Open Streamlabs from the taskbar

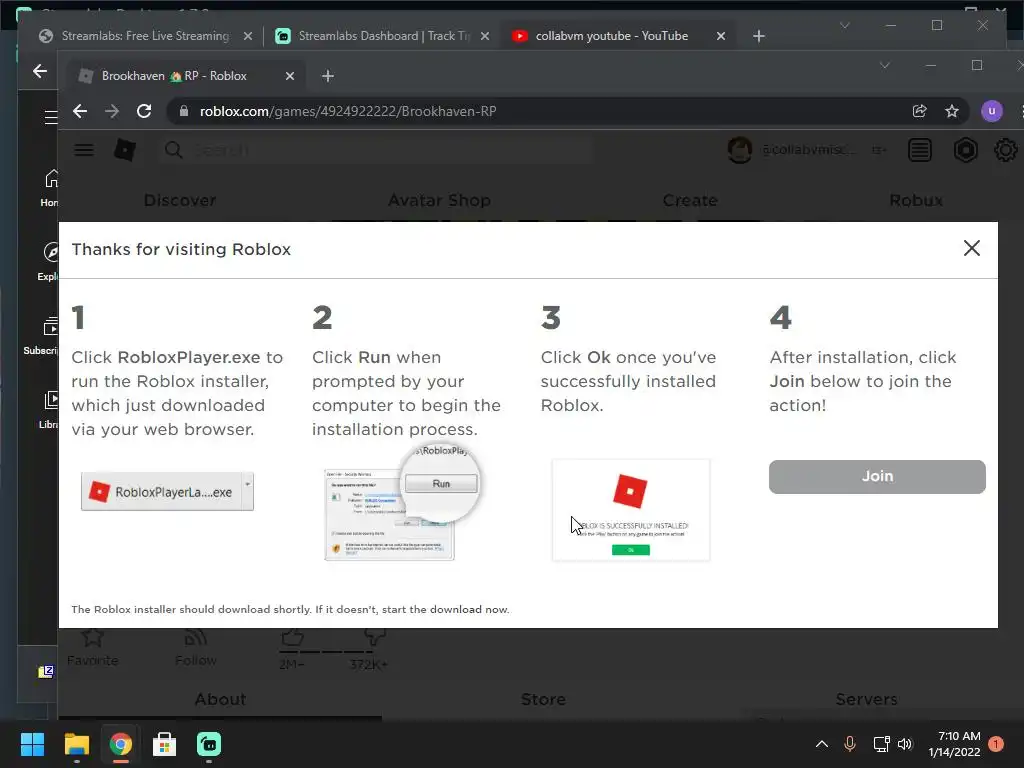pos(209,744)
